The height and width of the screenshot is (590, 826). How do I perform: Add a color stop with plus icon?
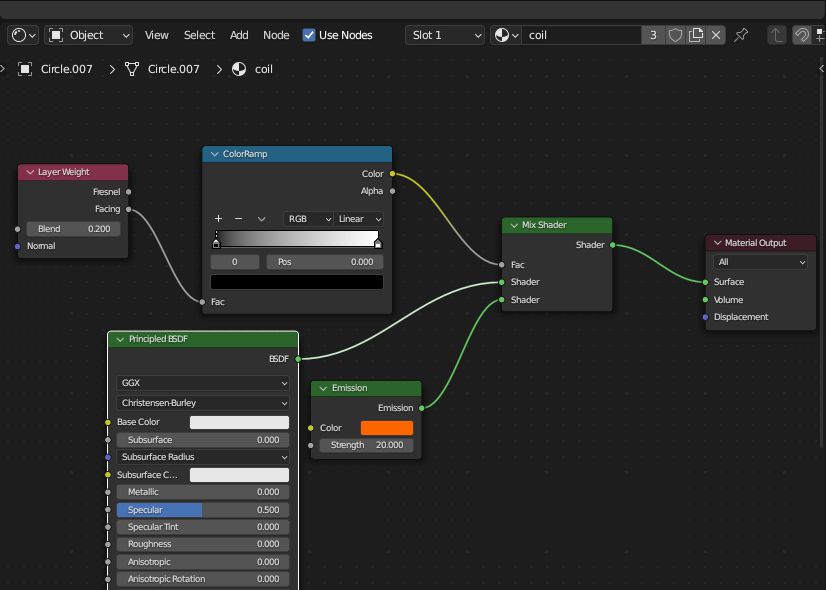218,218
